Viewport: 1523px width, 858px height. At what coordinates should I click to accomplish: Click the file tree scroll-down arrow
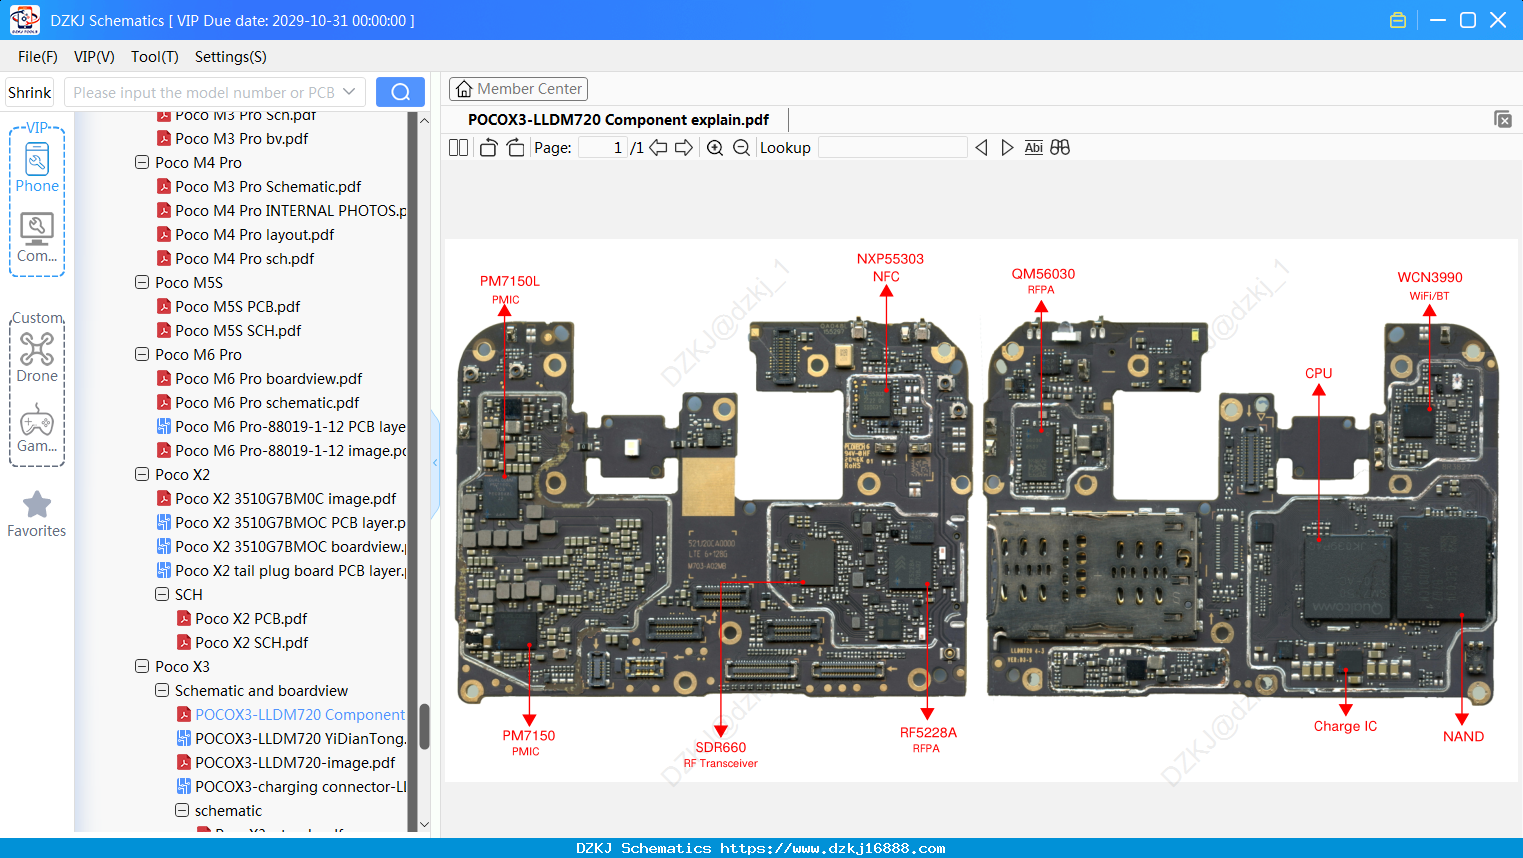424,824
